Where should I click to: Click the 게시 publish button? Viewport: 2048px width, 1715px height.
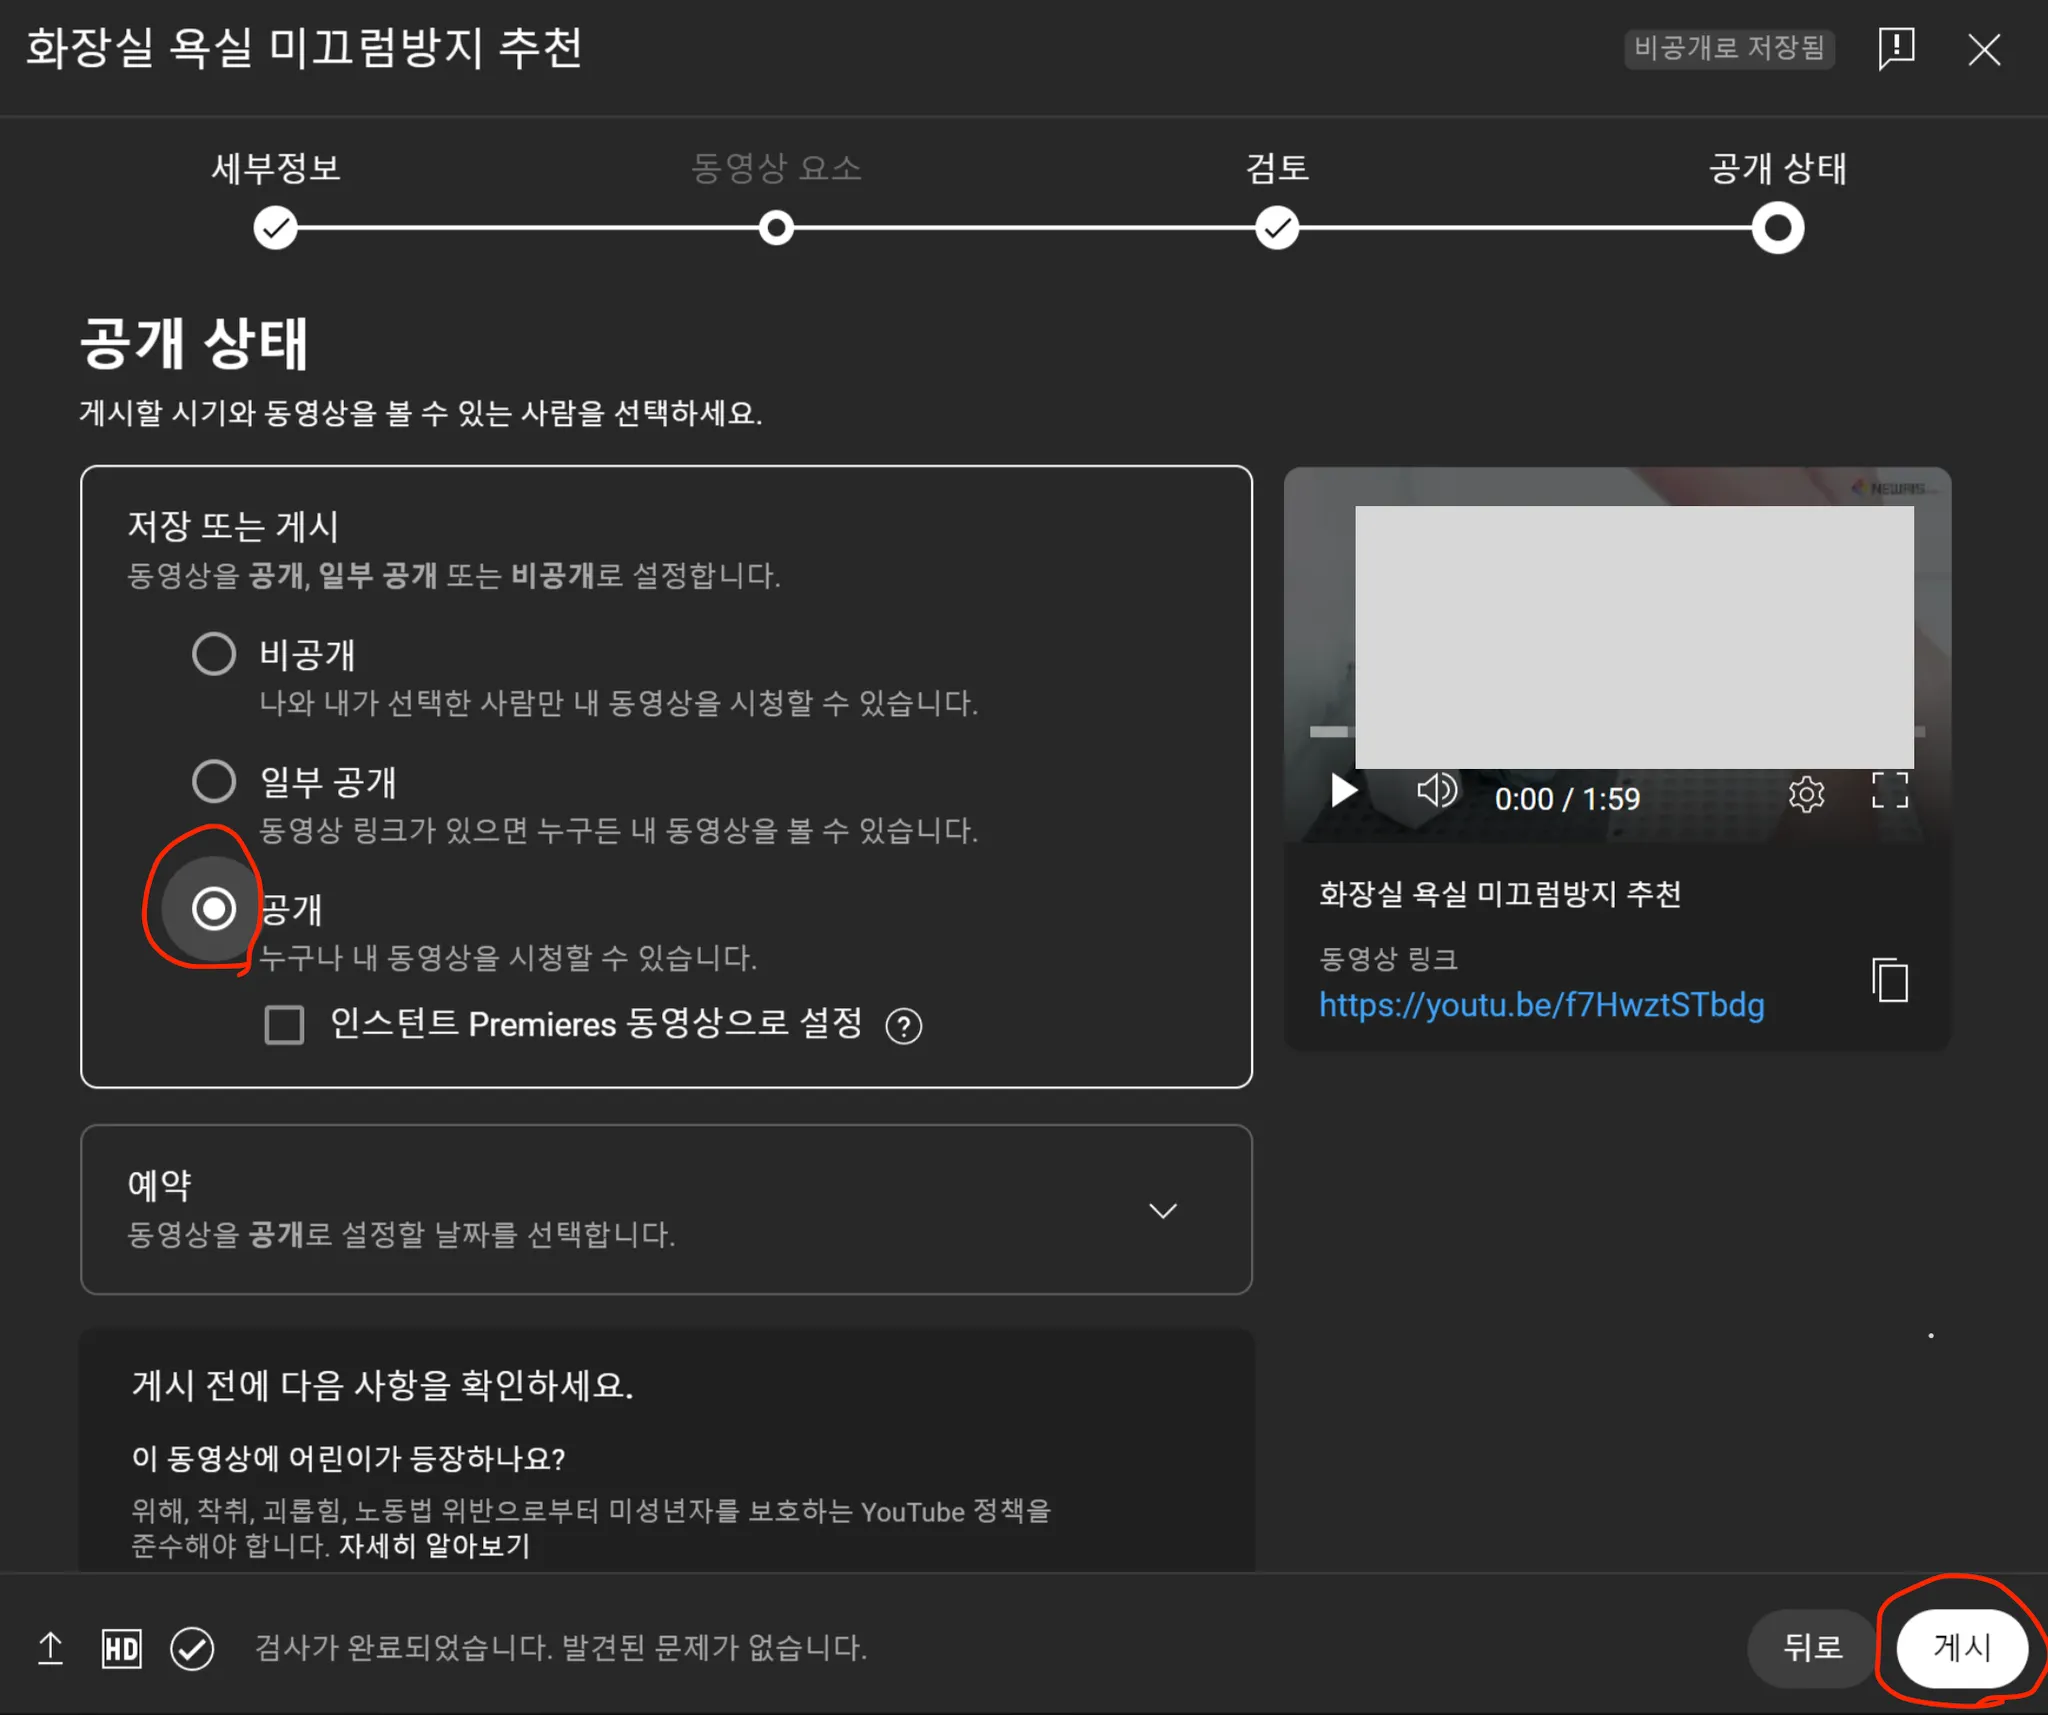[1961, 1647]
